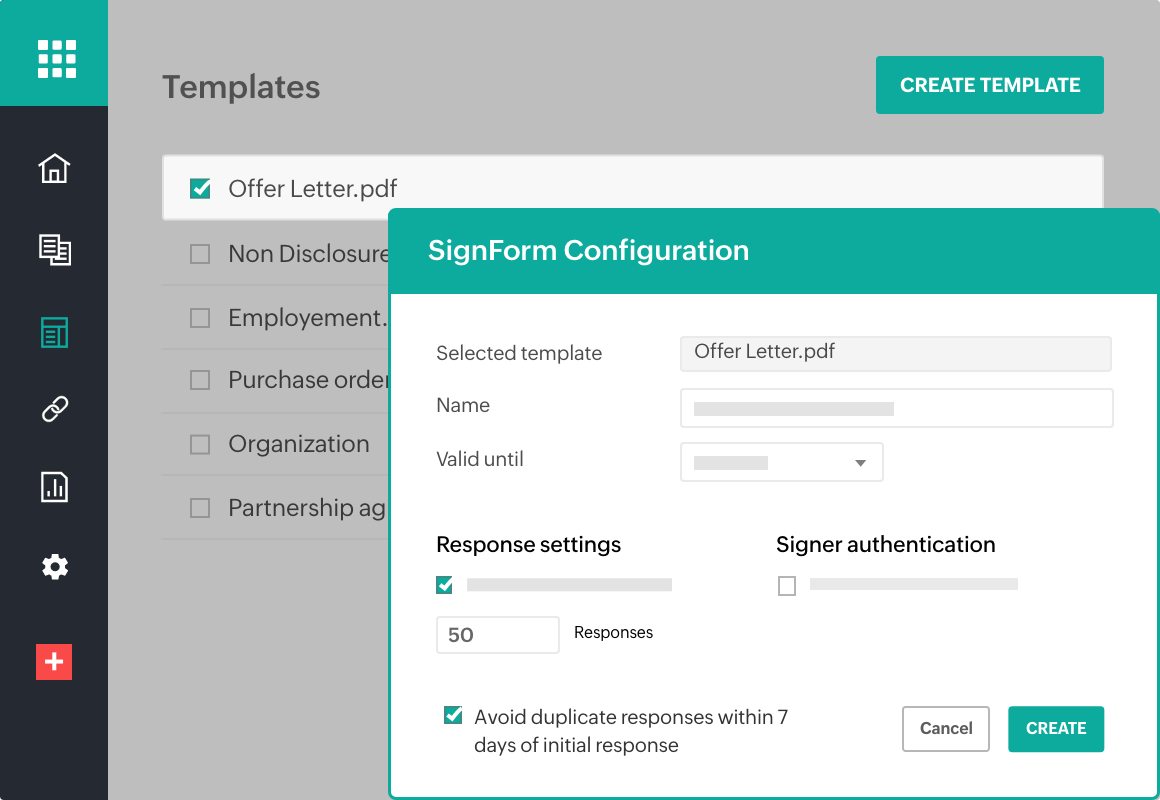Open Settings gear in sidebar
Screen dimensions: 1160x800
(x=54, y=567)
